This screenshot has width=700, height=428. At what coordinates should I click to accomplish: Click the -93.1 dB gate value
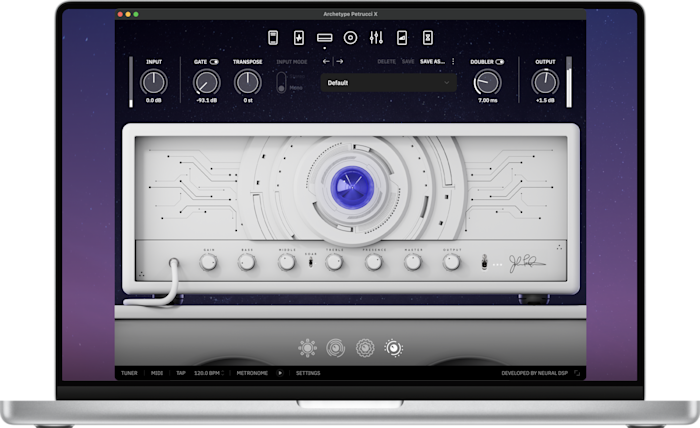point(207,100)
